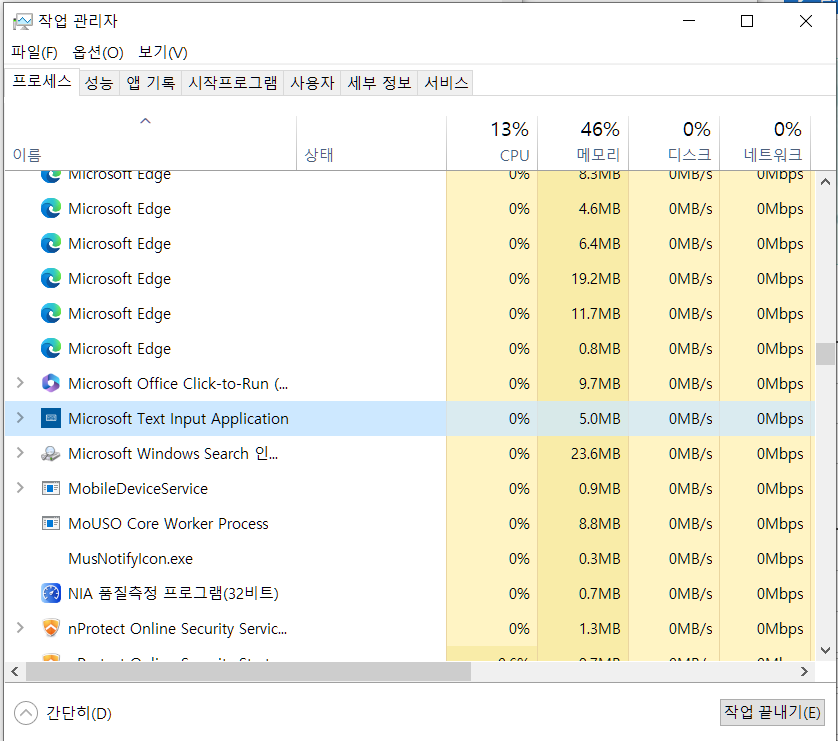Click the Edge icon in the 4.6MB row
Screen dimensions: 838x741
51,208
